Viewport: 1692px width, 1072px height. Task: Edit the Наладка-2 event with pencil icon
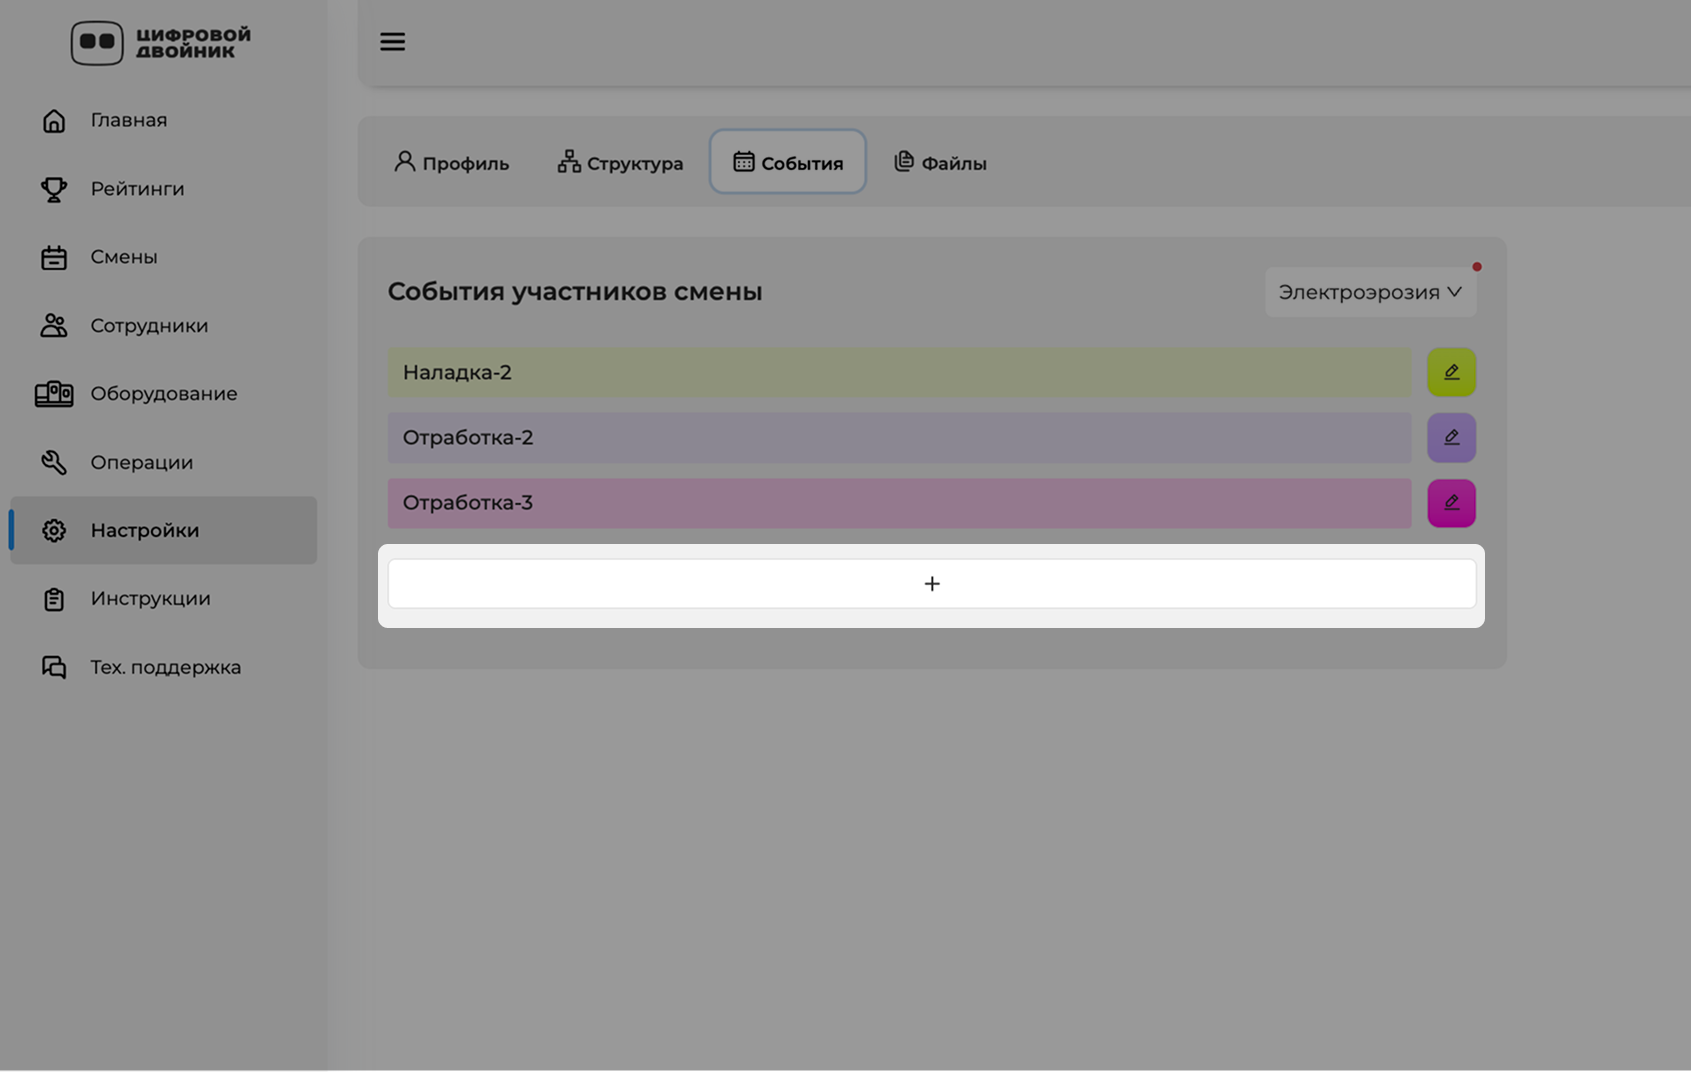(x=1451, y=372)
